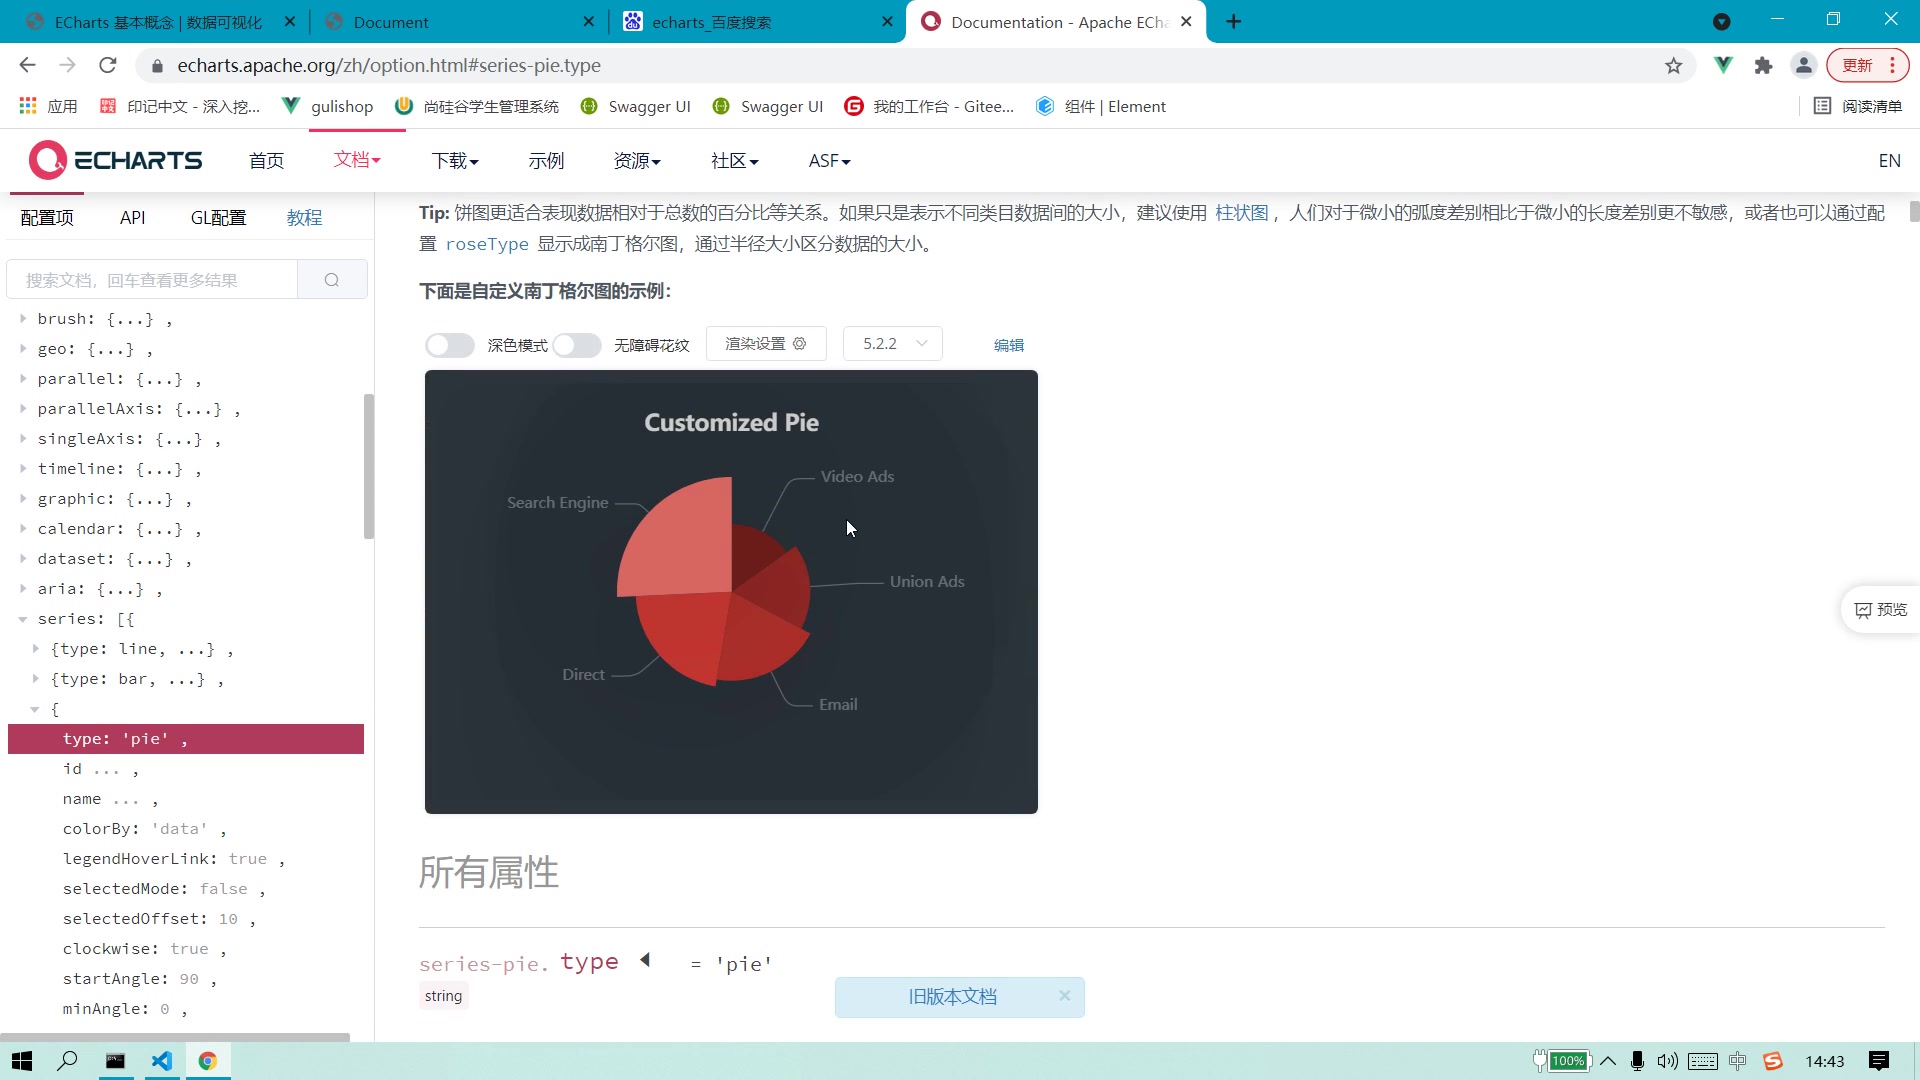Switch to the 配置项 tab
The width and height of the screenshot is (1920, 1080).
pyautogui.click(x=47, y=218)
